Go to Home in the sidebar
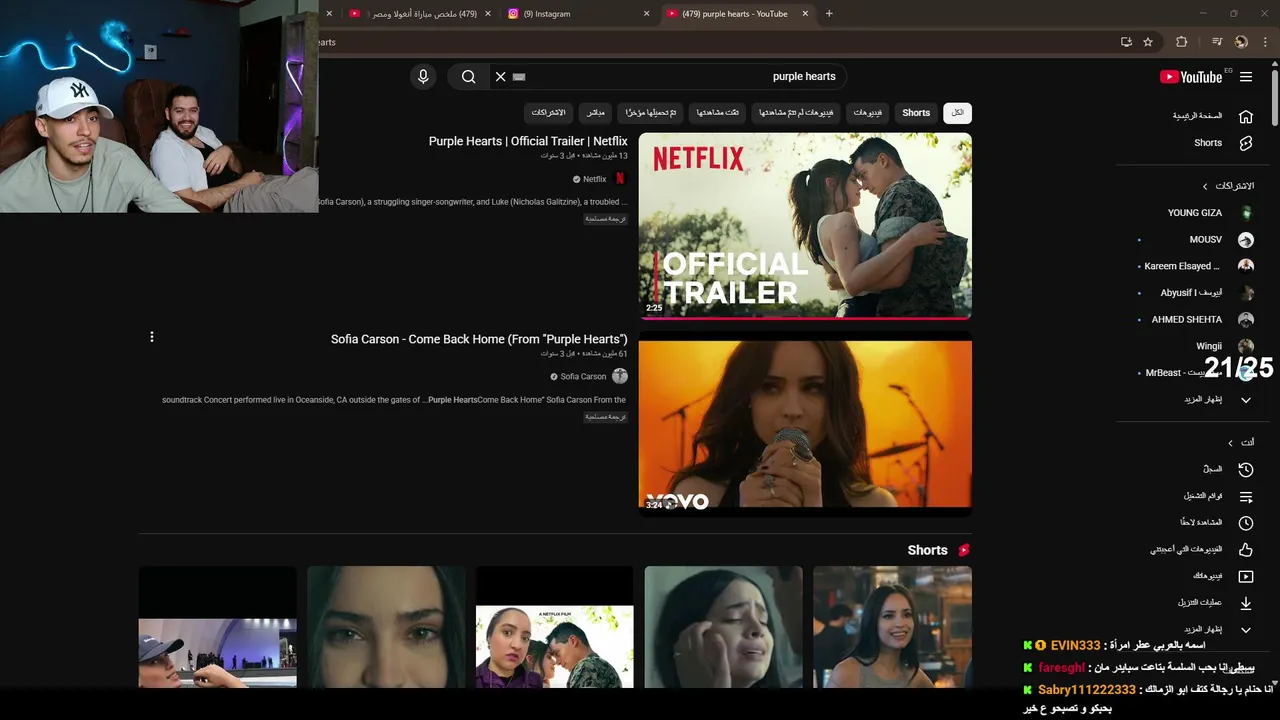Image resolution: width=1280 pixels, height=720 pixels. 1212,116
